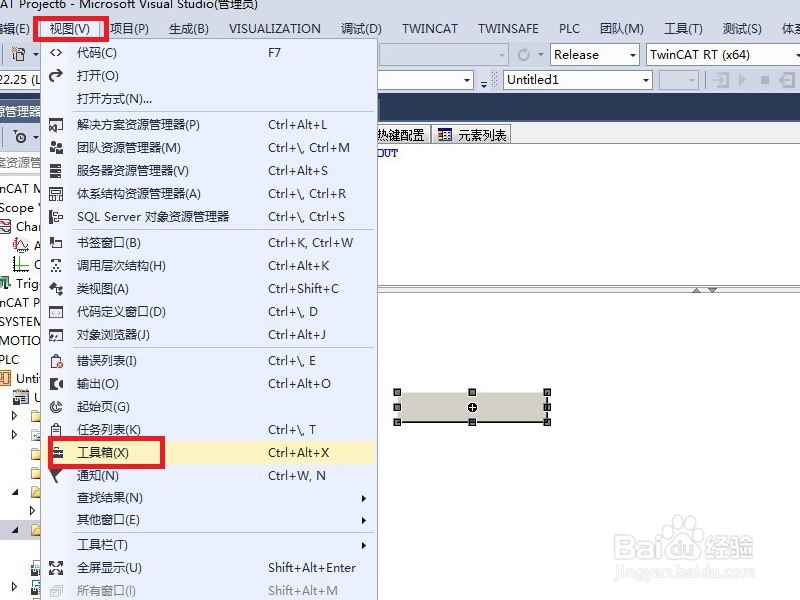Click the class view icon beside 类视图
800x600 pixels.
pos(56,289)
